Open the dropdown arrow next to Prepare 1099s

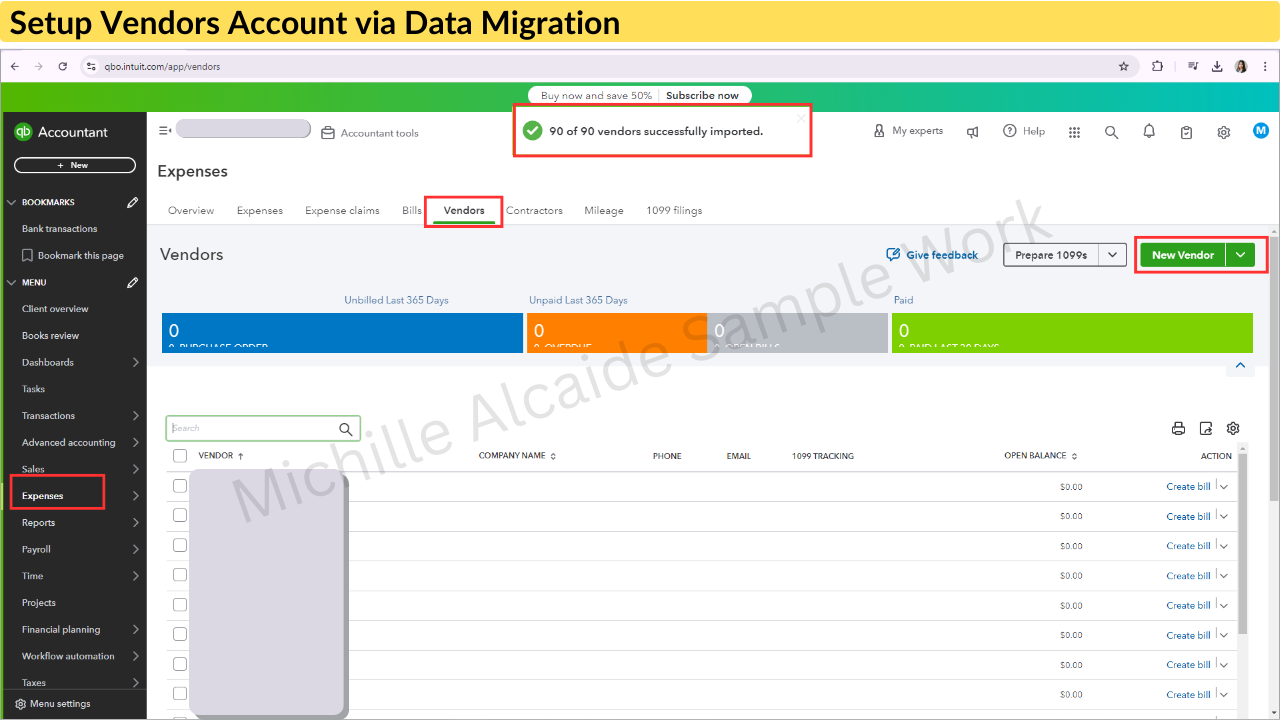[1113, 255]
